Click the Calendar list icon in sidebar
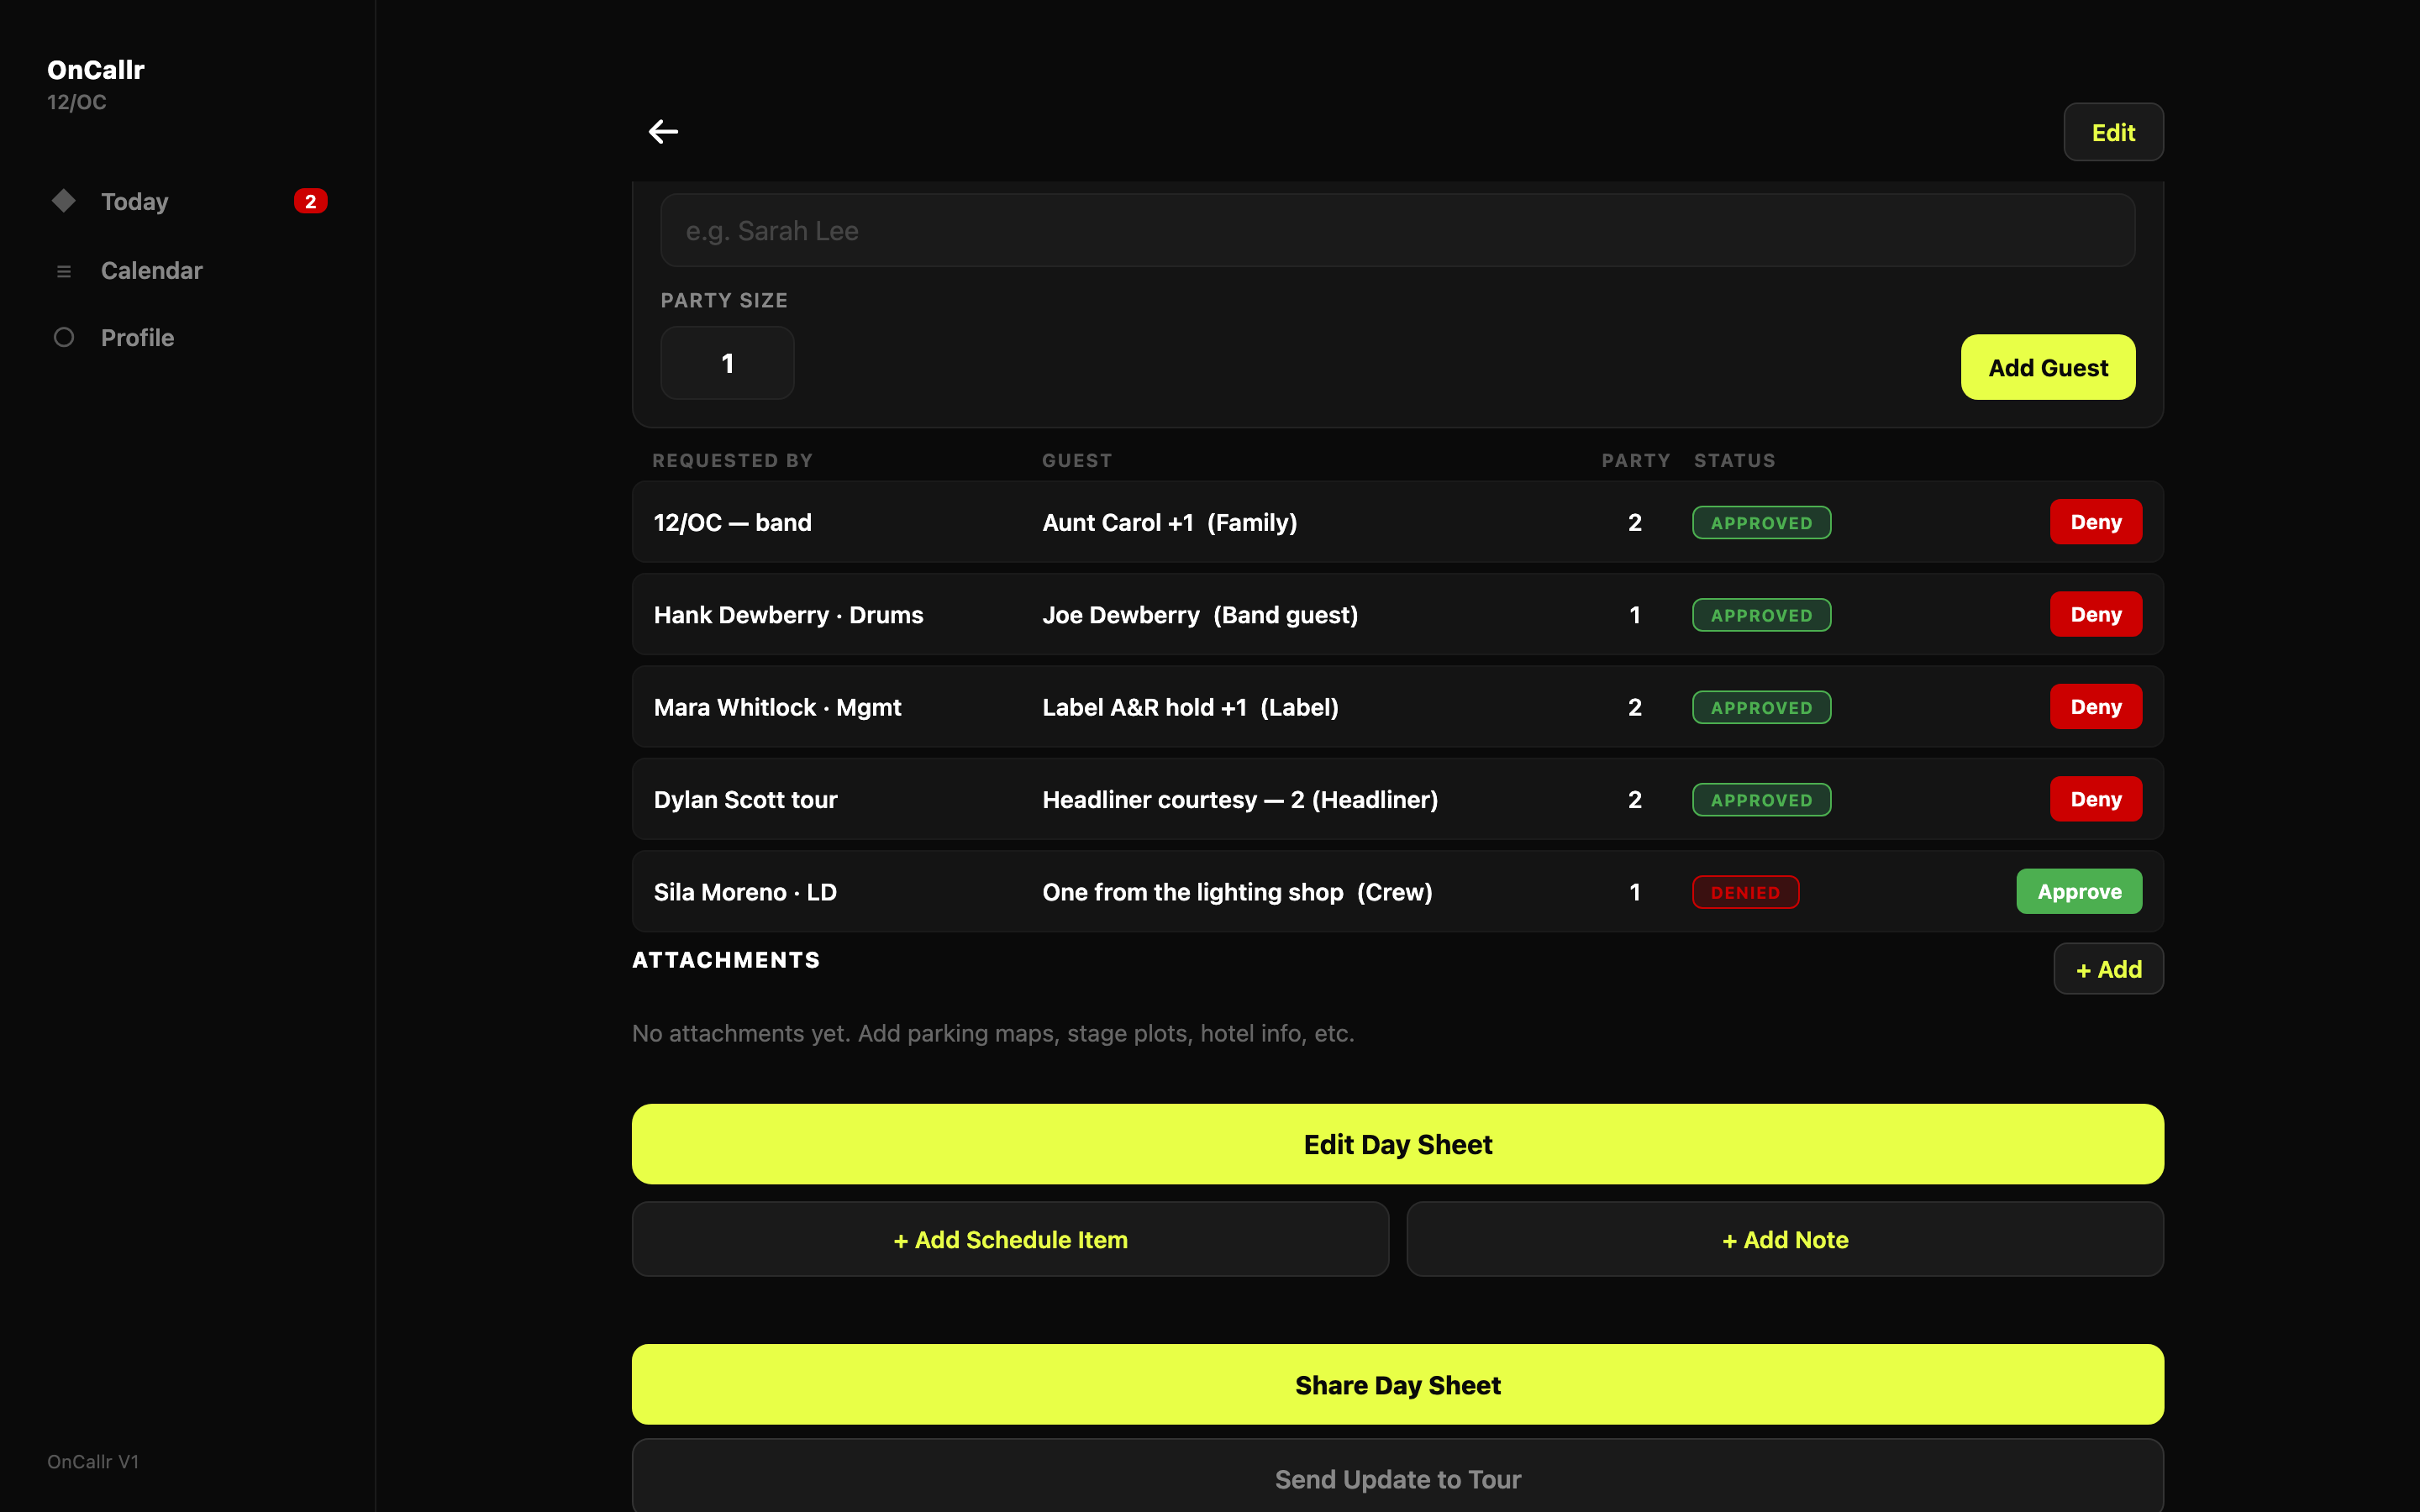Screen dimensions: 2420x1512 (64, 271)
